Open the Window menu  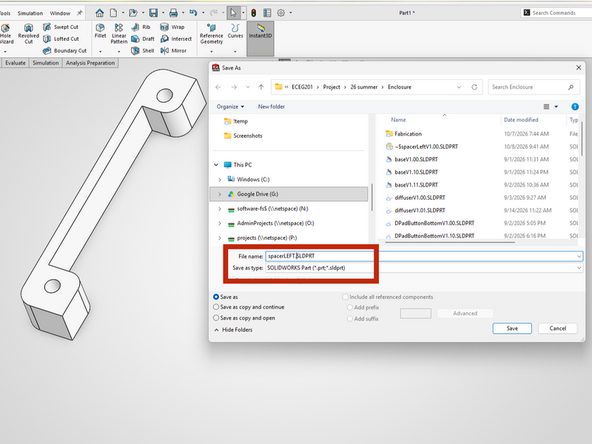pos(60,13)
